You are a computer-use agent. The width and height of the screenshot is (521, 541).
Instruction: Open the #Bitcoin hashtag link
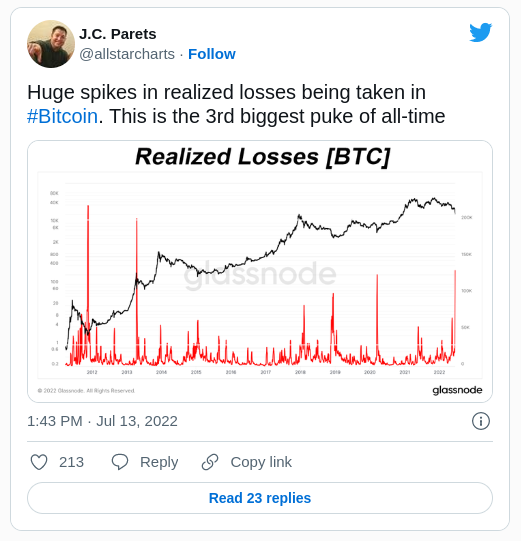62,116
